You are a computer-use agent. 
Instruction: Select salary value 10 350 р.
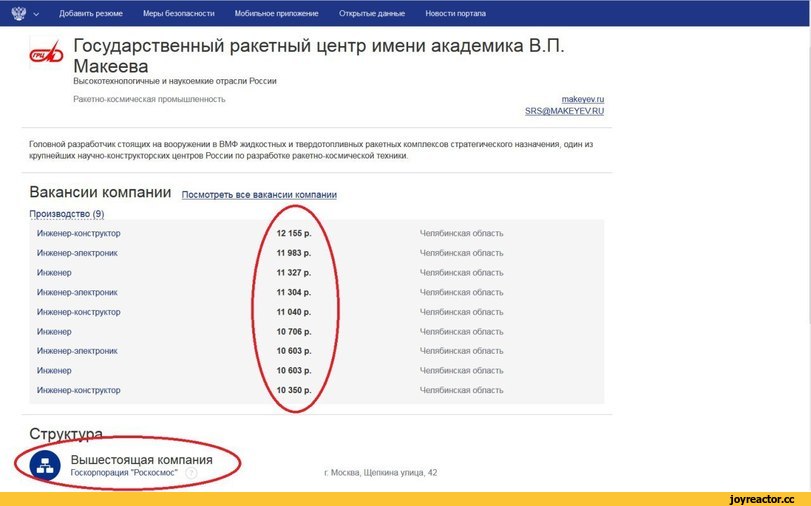click(294, 390)
